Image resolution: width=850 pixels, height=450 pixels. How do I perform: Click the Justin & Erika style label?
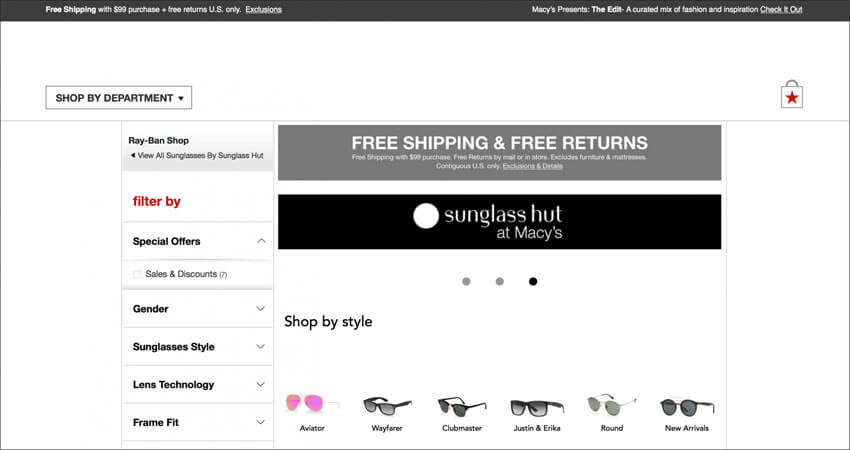click(537, 428)
